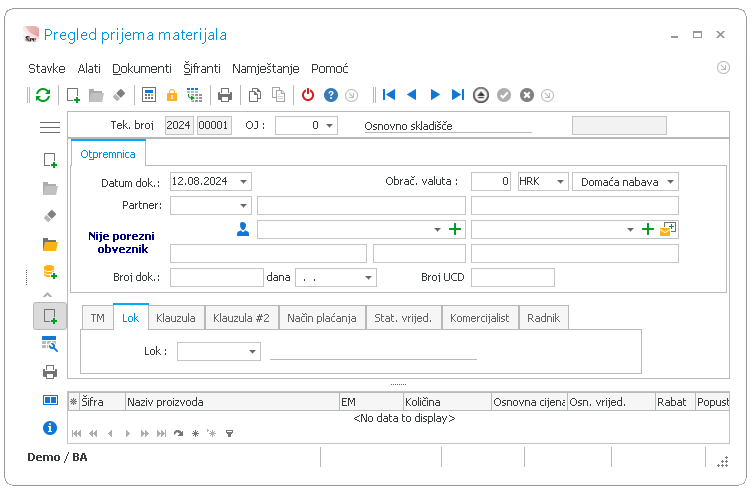Screen dimensions: 753x494
Task: Click the printer icon in the top toolbar
Action: click(x=225, y=95)
